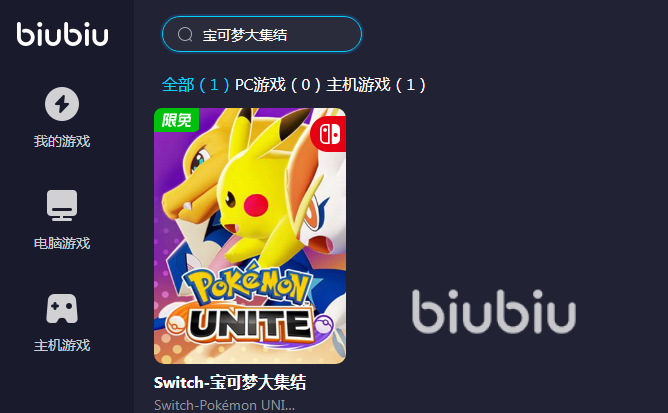
Task: Click the large biubiu watermark logo
Action: point(494,312)
